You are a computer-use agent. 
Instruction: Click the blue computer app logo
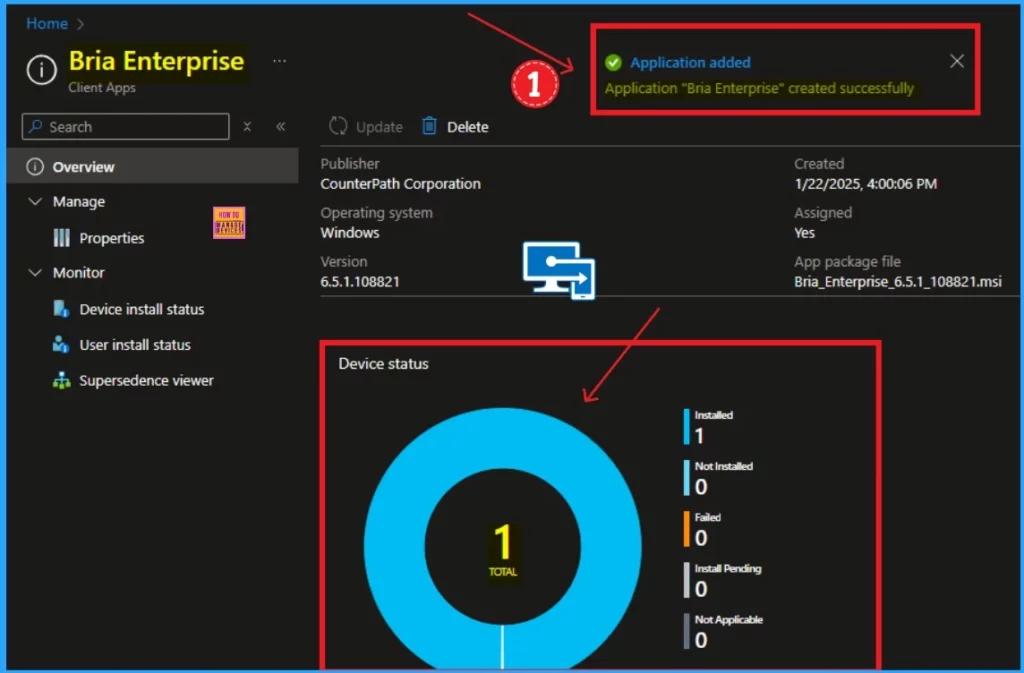(559, 270)
